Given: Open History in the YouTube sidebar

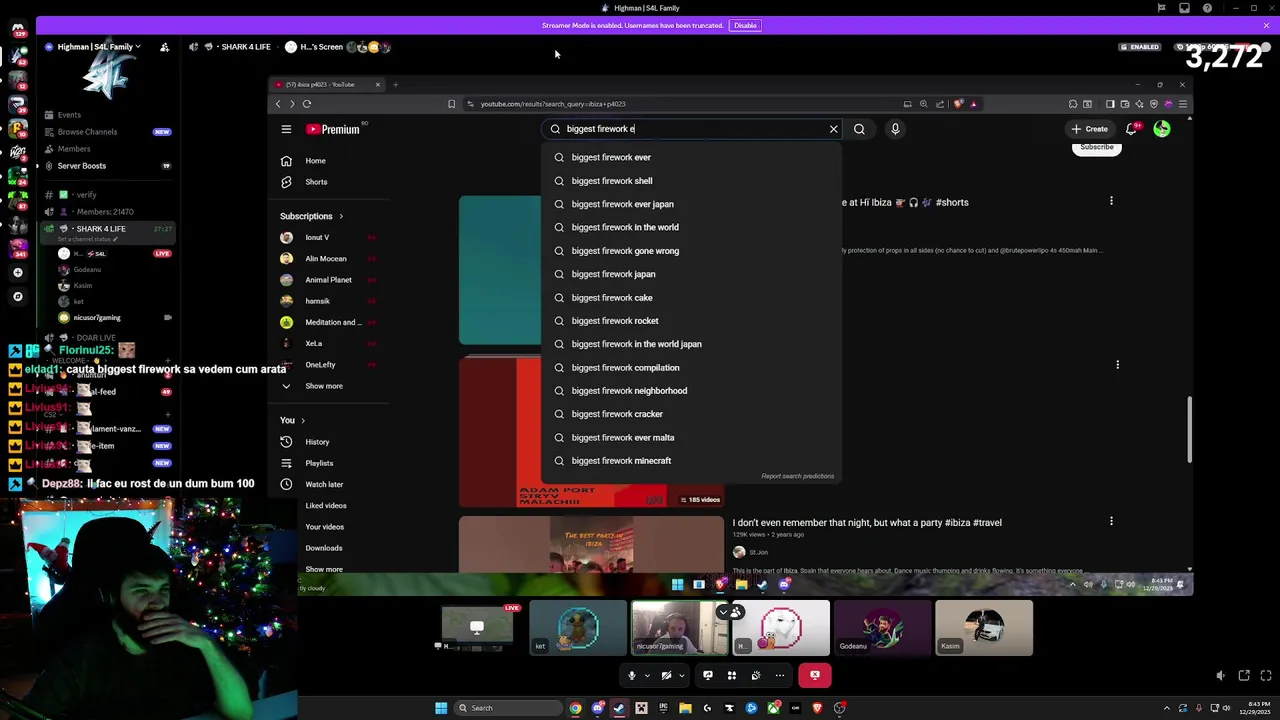Looking at the screenshot, I should [330, 442].
